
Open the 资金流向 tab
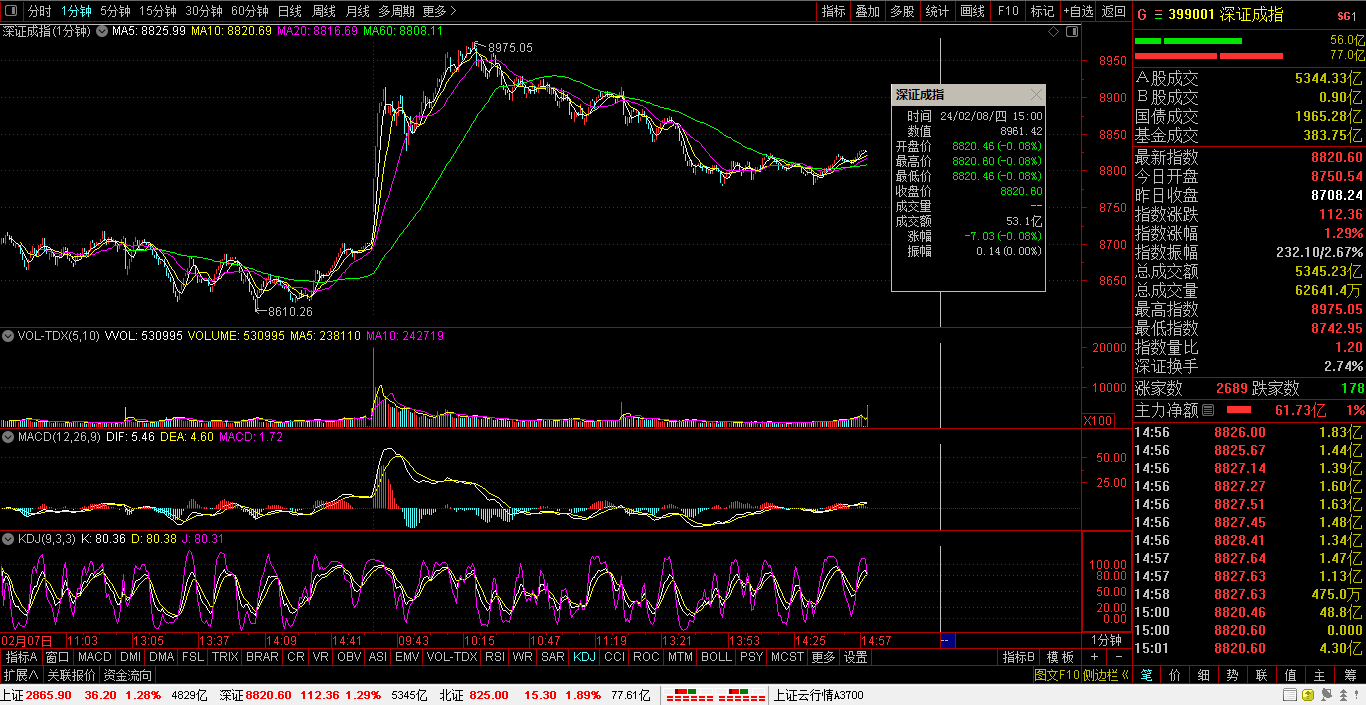pyautogui.click(x=128, y=675)
